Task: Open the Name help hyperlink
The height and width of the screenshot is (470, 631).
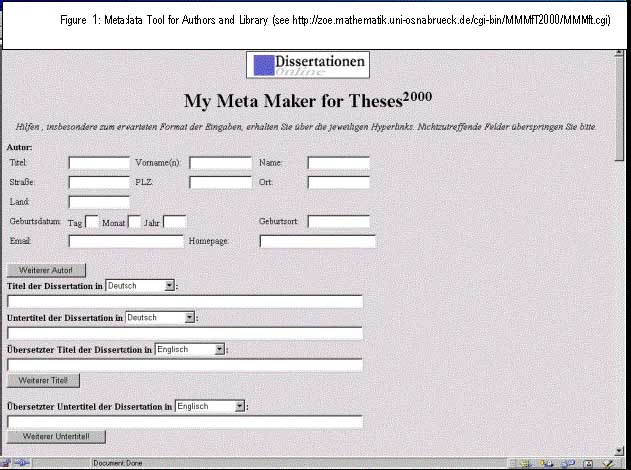Action: tap(270, 163)
